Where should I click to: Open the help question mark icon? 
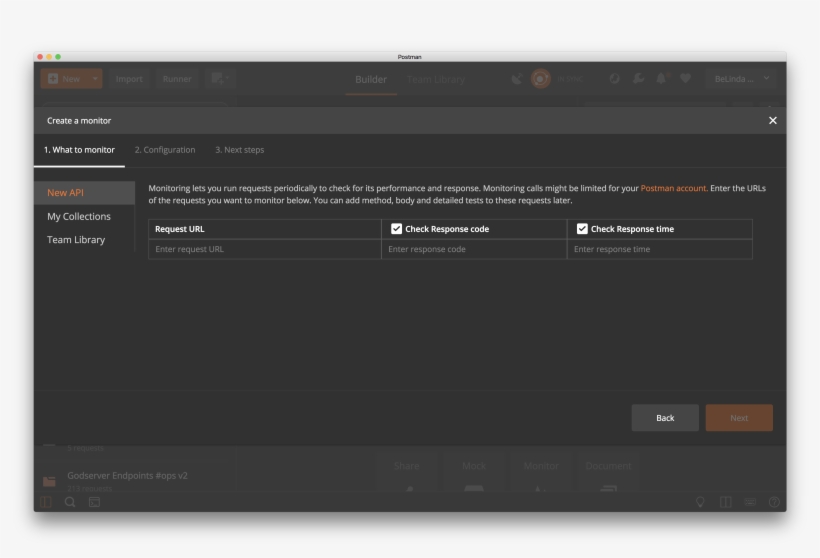coord(774,502)
